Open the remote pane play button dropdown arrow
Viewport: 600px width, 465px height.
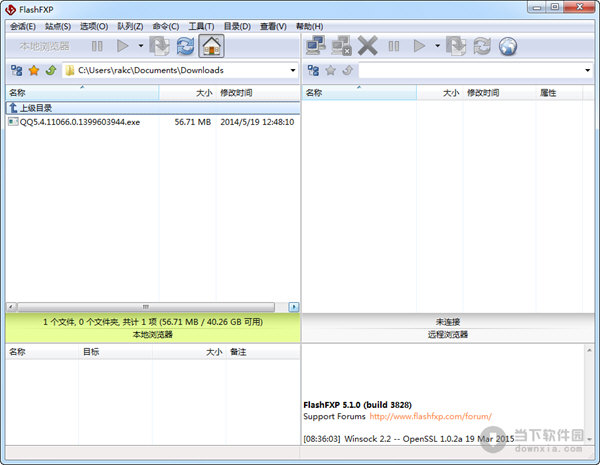click(x=437, y=46)
